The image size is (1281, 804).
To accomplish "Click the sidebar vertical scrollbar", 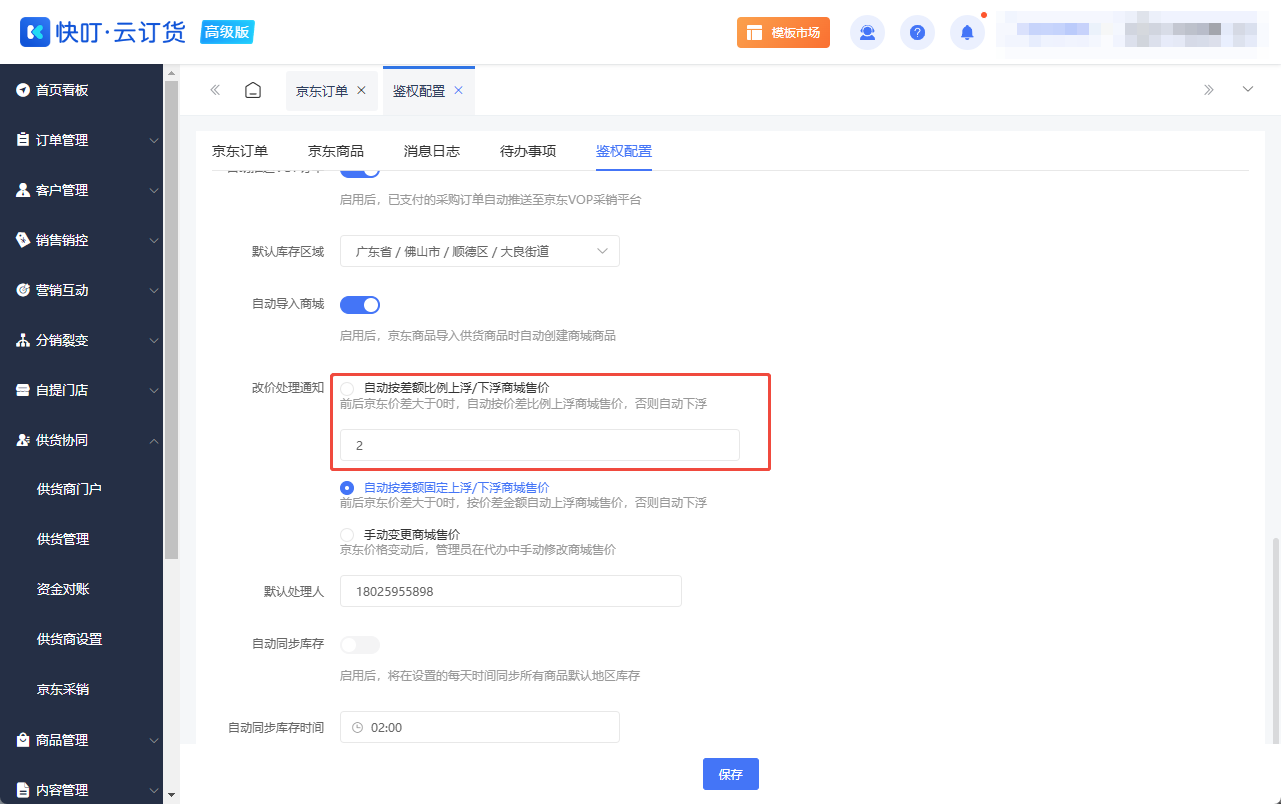I will pos(171,320).
